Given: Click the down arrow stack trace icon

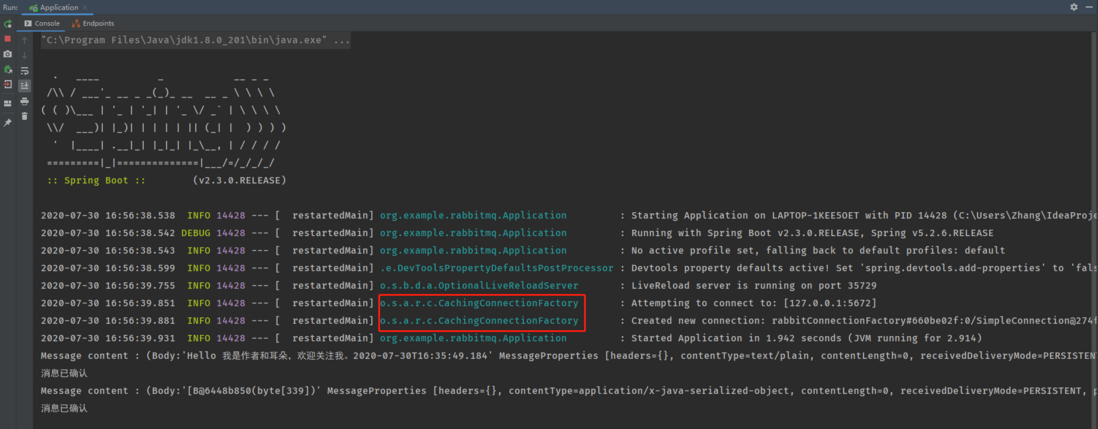Looking at the screenshot, I should (25, 55).
